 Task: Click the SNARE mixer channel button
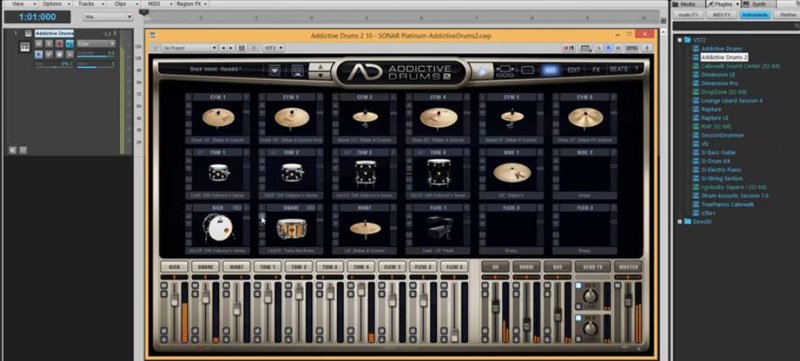tap(206, 267)
